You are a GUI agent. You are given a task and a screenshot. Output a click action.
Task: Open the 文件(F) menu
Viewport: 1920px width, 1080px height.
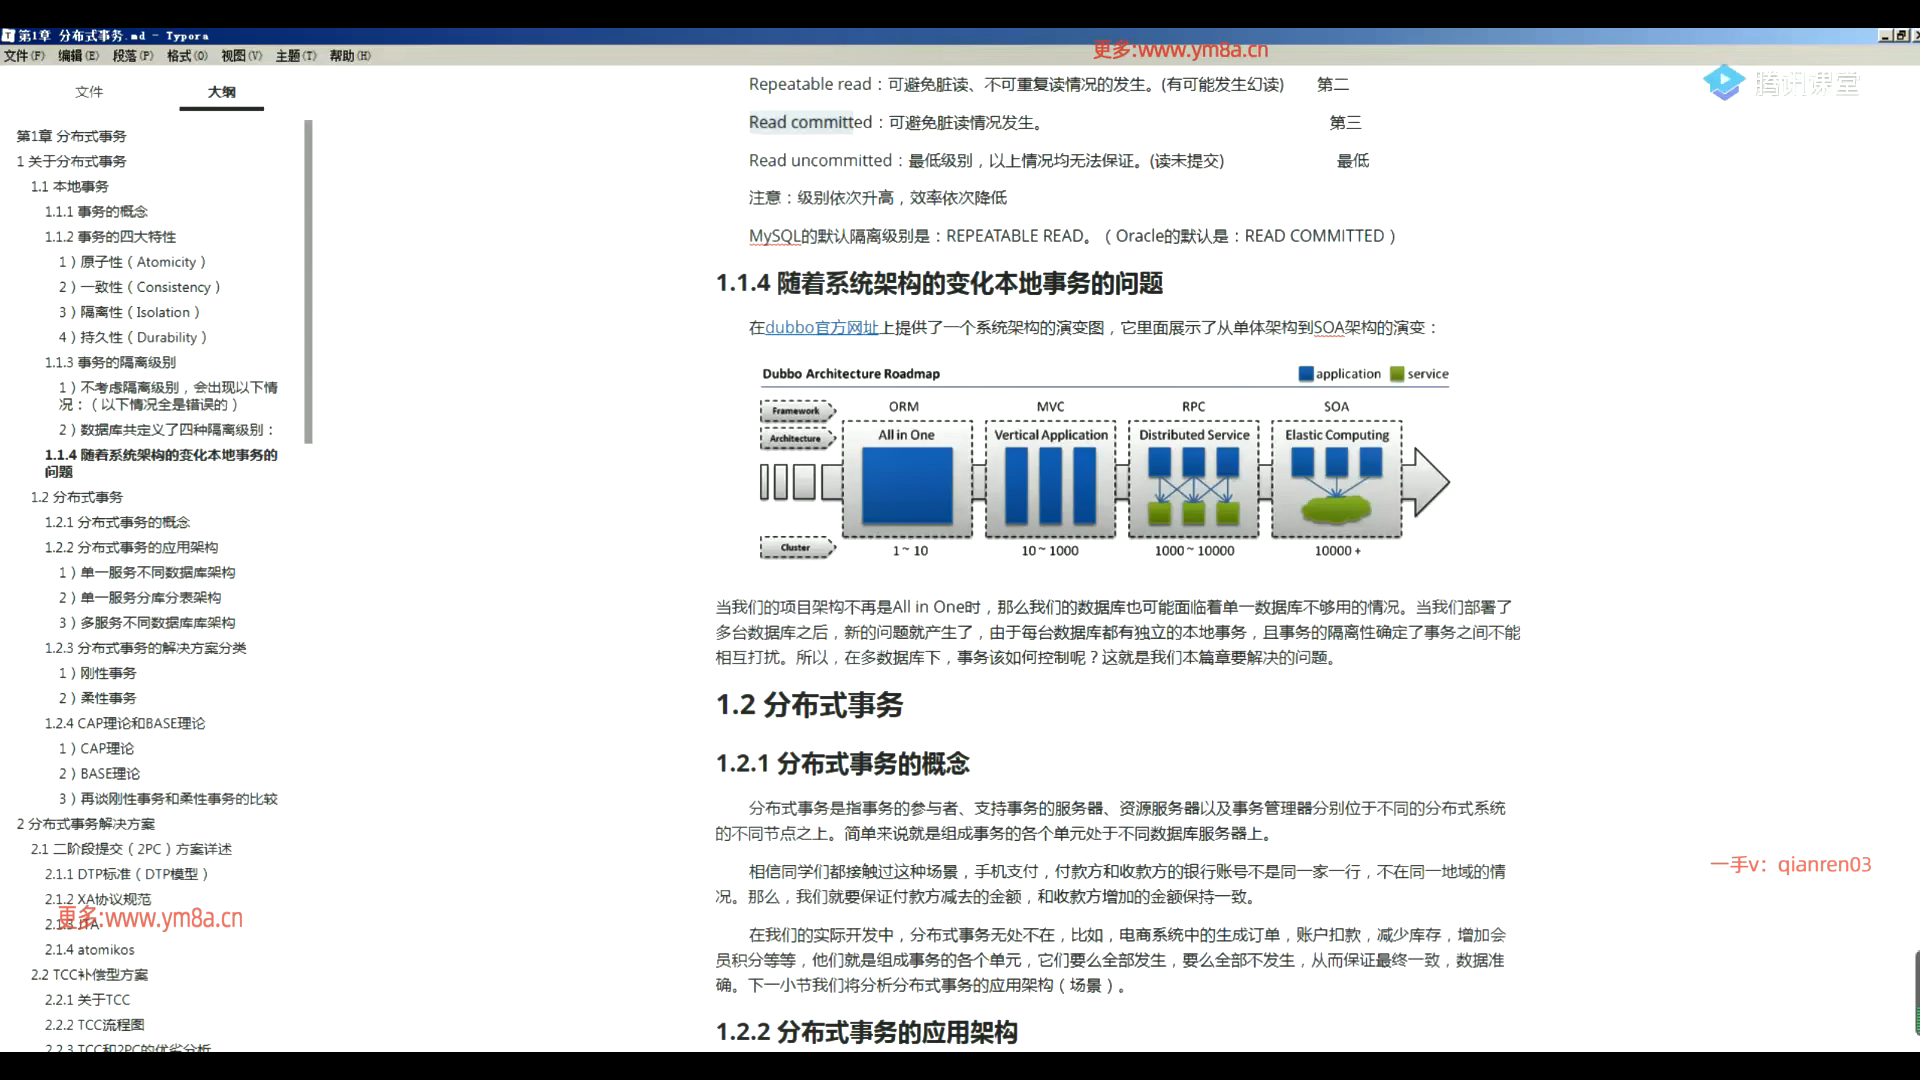coord(24,56)
